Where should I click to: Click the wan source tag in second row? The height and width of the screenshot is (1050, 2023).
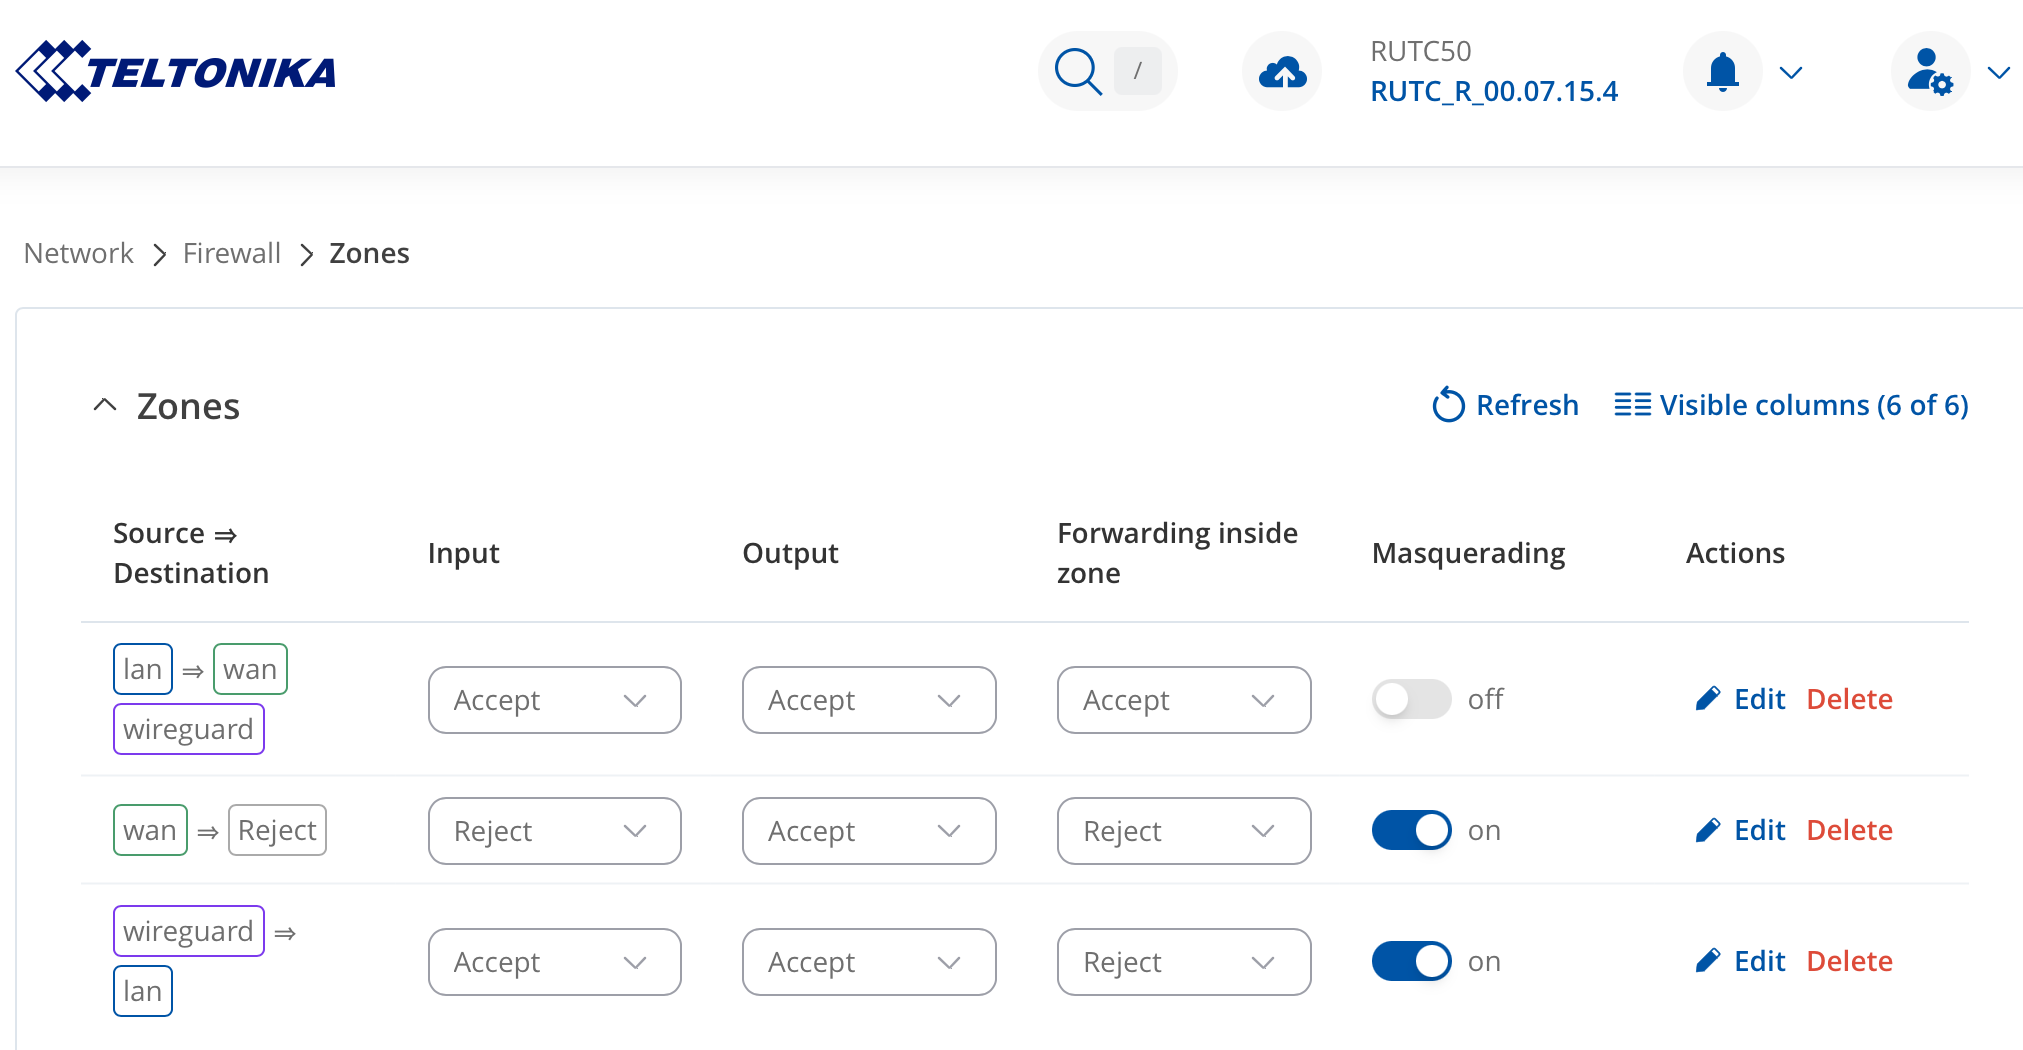pyautogui.click(x=150, y=830)
